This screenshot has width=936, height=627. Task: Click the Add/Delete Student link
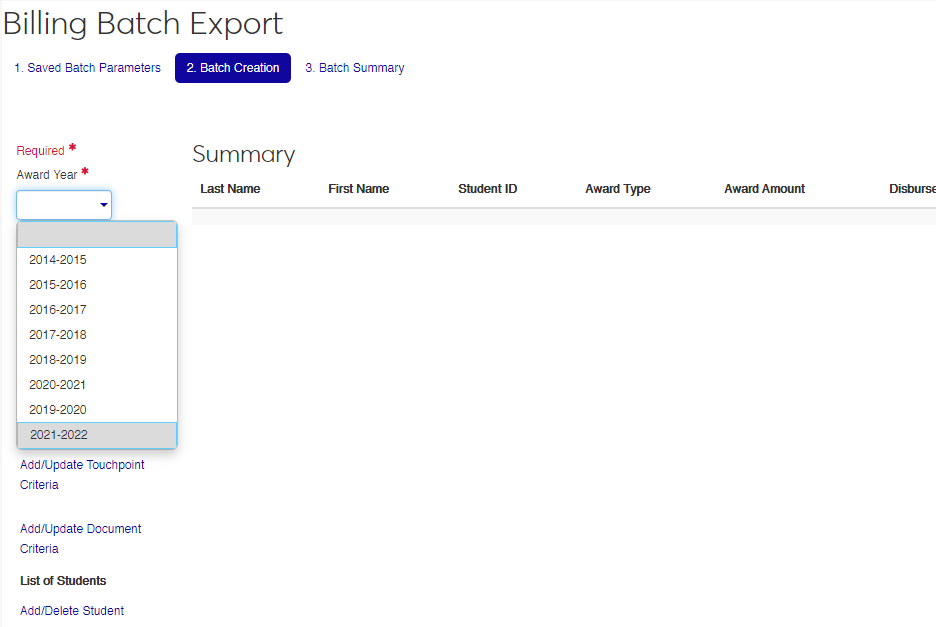(72, 611)
